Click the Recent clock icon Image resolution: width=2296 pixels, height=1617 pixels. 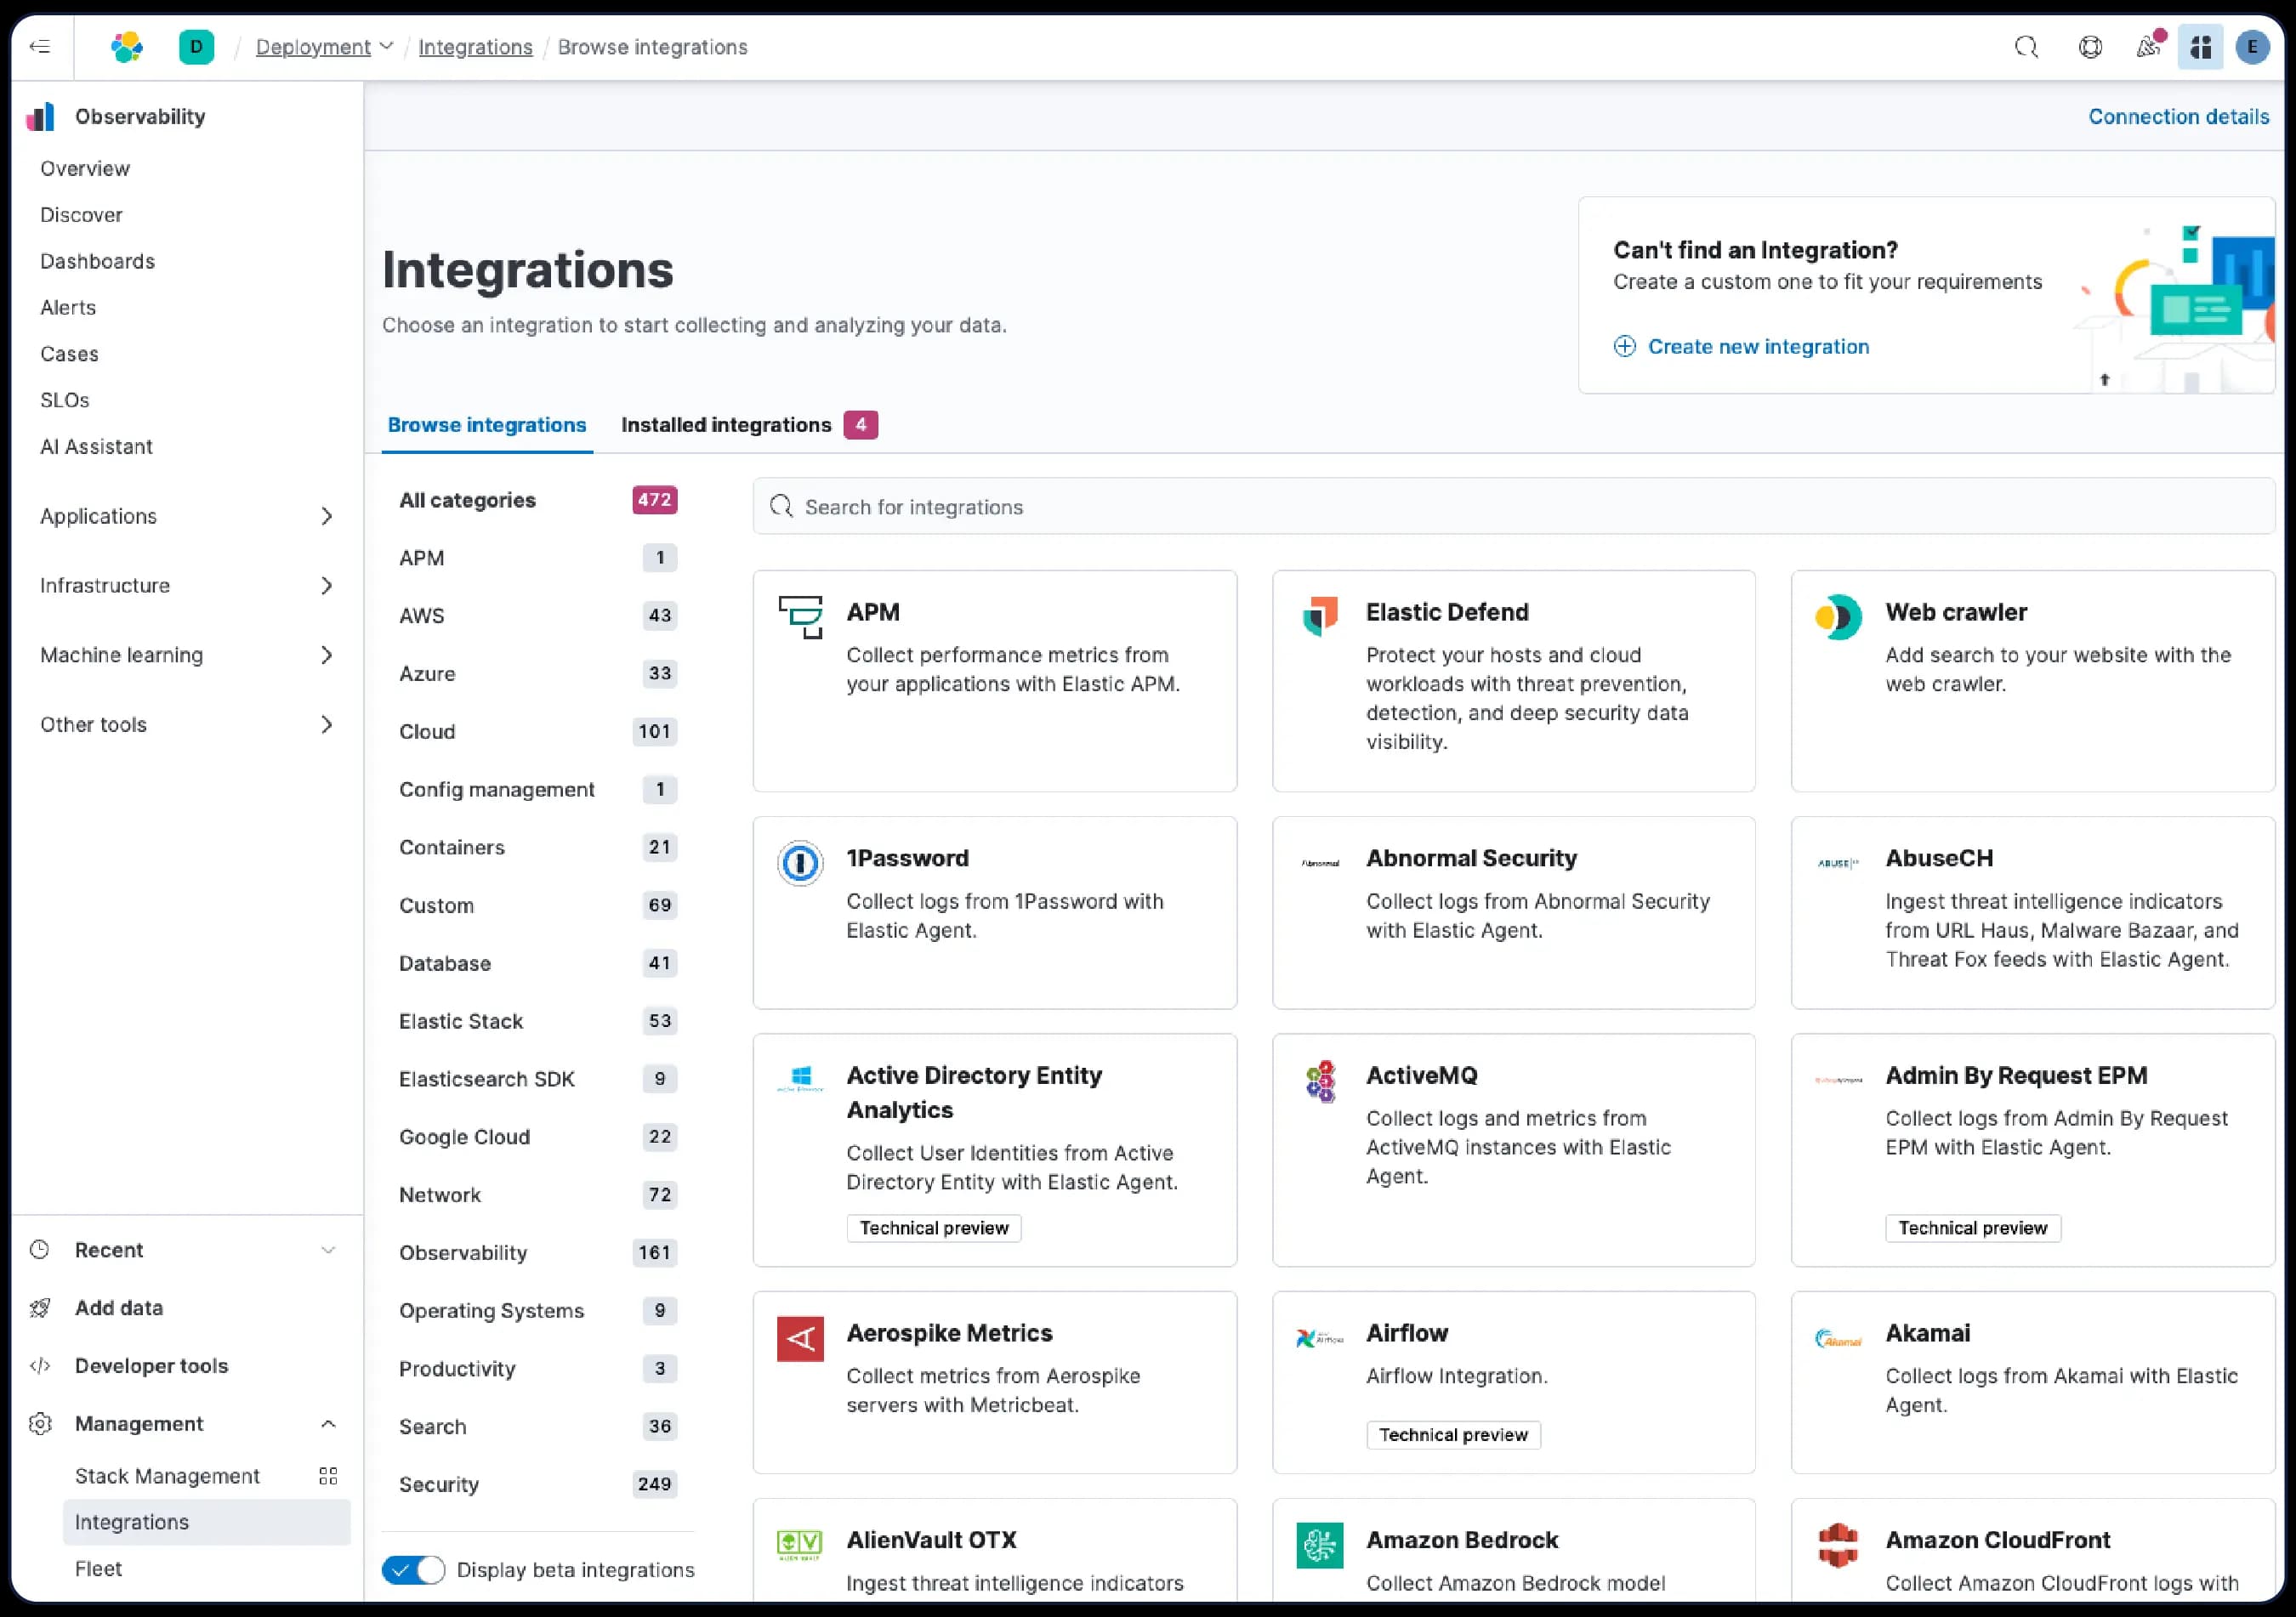[x=40, y=1249]
